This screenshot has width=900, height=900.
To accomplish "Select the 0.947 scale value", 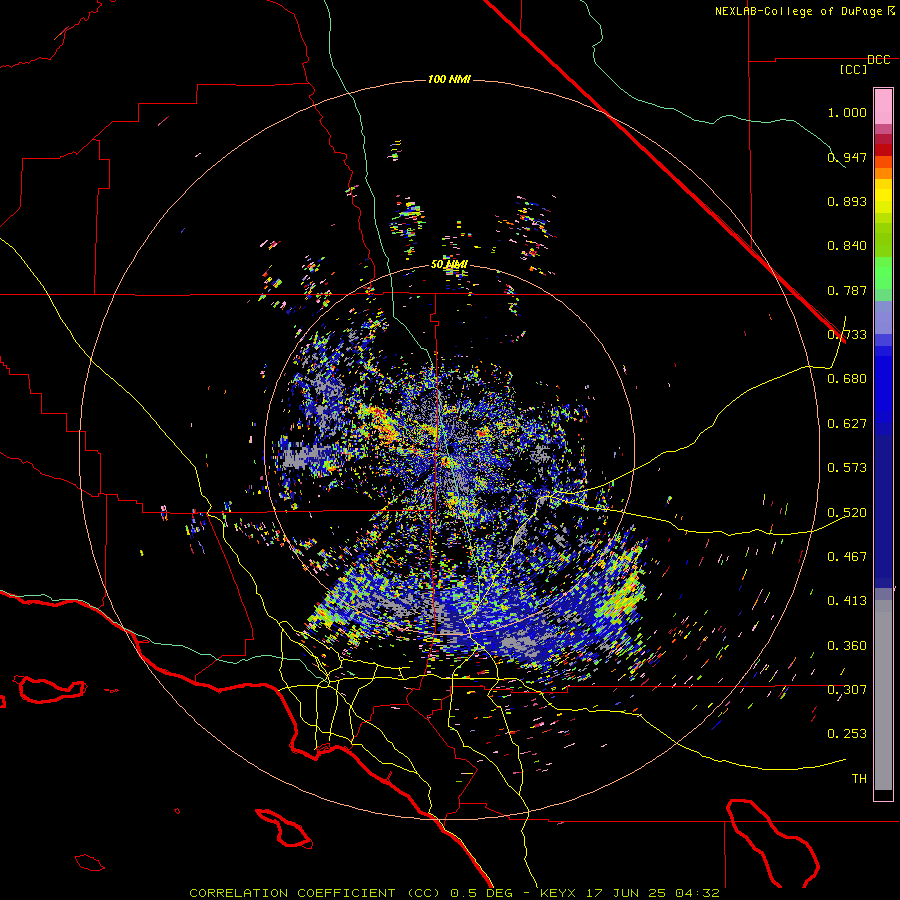I will point(847,157).
